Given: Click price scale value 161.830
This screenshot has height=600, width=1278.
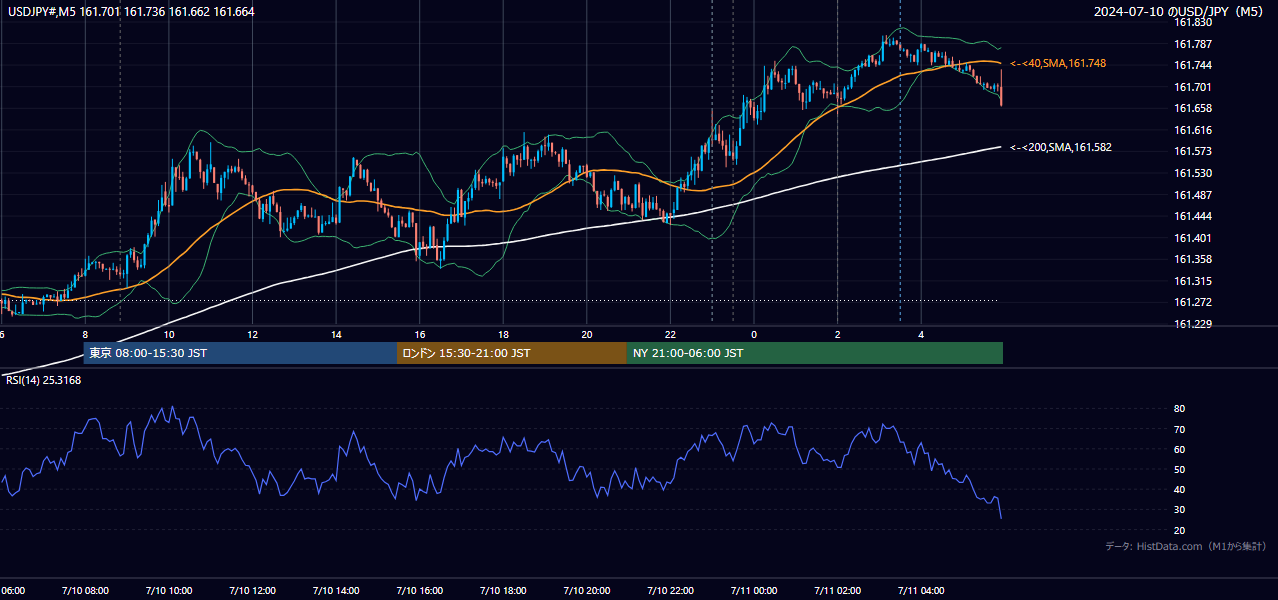Looking at the screenshot, I should (1193, 22).
